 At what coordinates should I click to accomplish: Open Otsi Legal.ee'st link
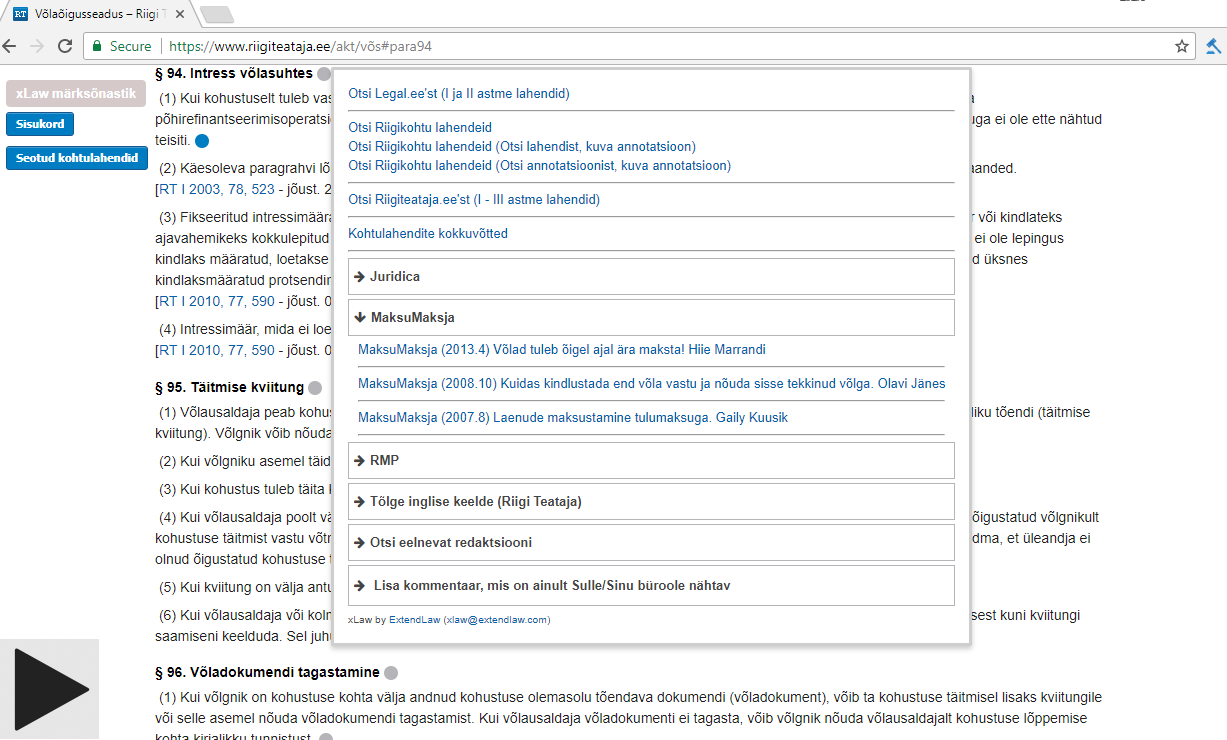coord(459,94)
